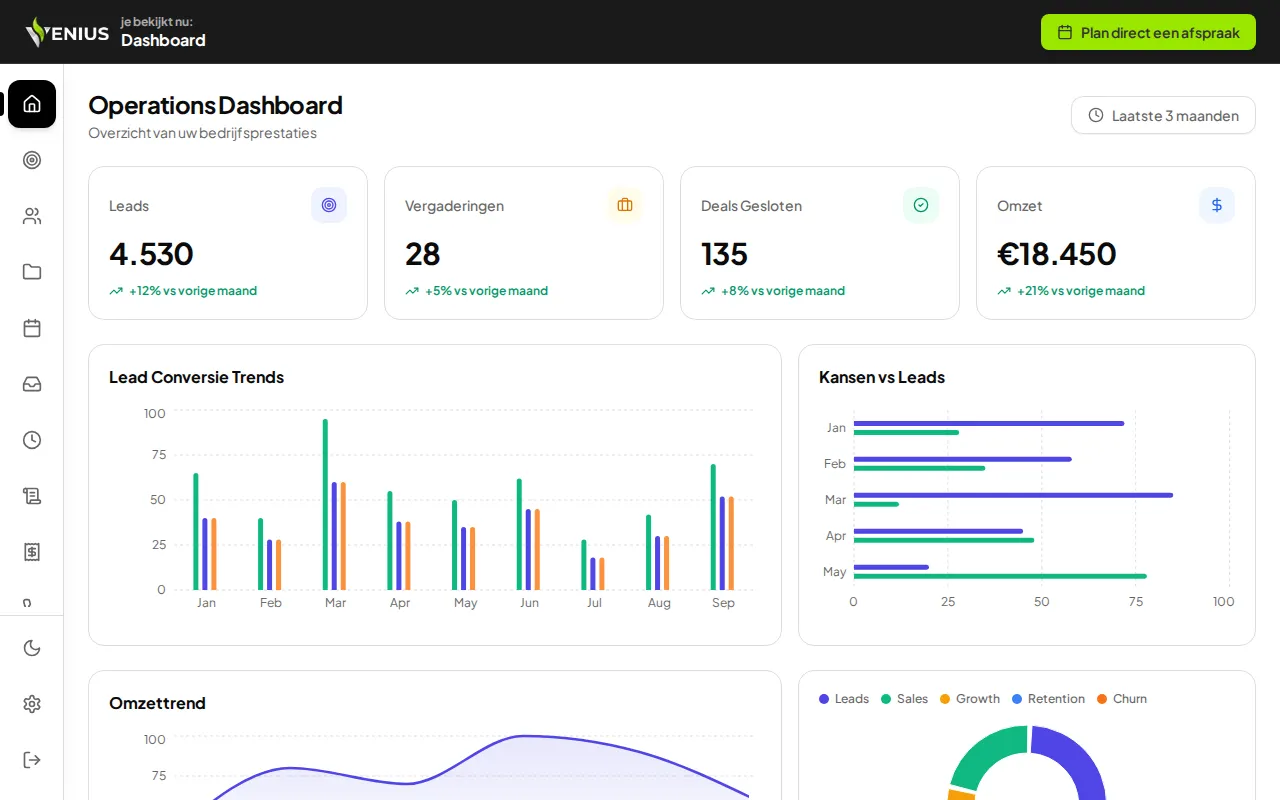This screenshot has width=1280, height=800.
Task: Click the 28 Vergaderingen value
Action: (423, 253)
